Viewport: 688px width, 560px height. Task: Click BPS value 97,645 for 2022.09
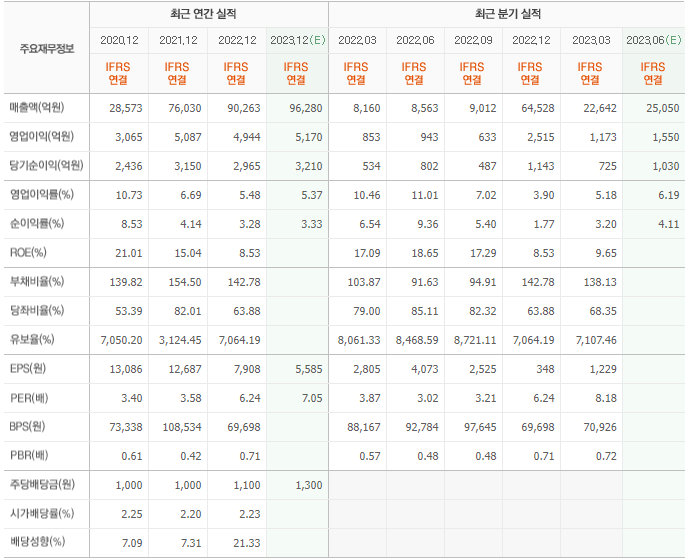480,427
